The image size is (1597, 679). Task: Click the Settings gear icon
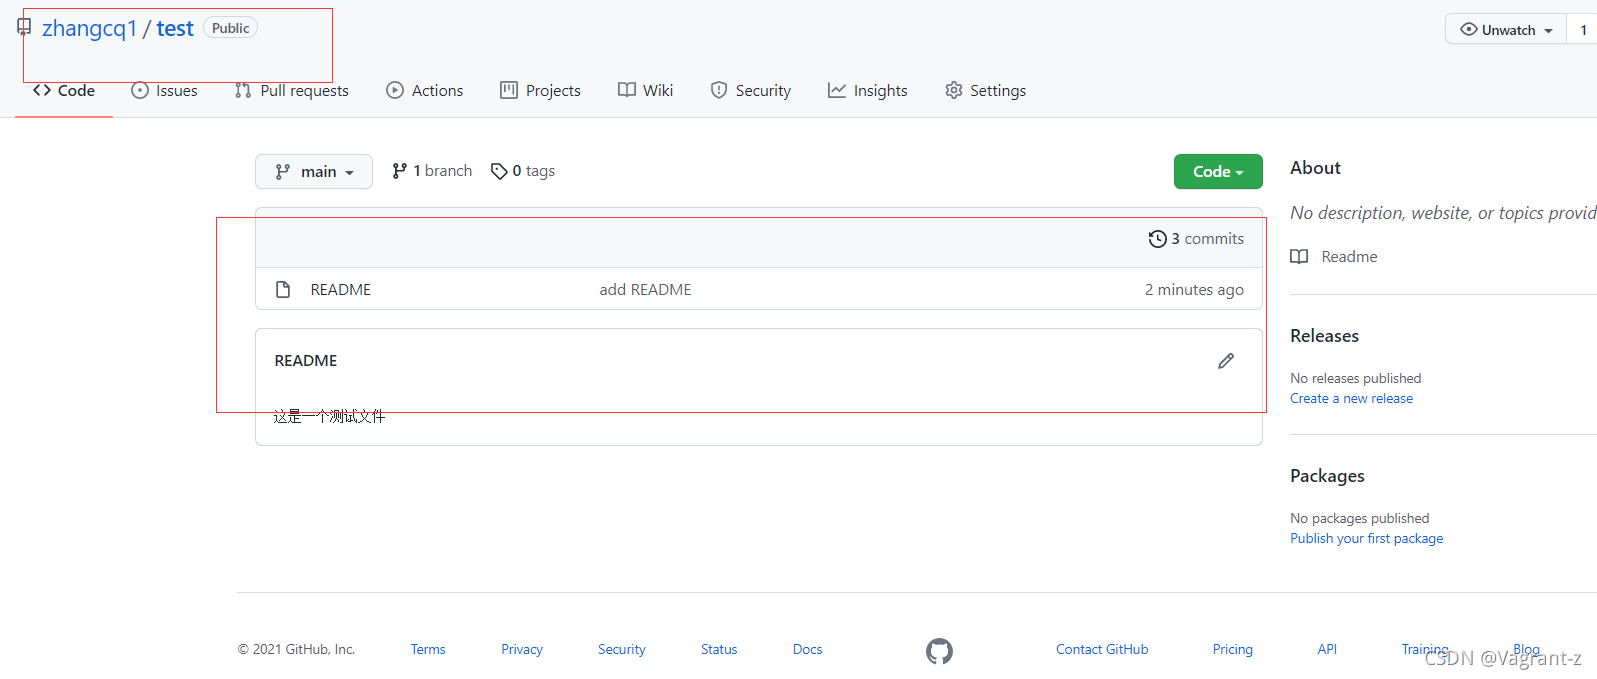tap(954, 90)
